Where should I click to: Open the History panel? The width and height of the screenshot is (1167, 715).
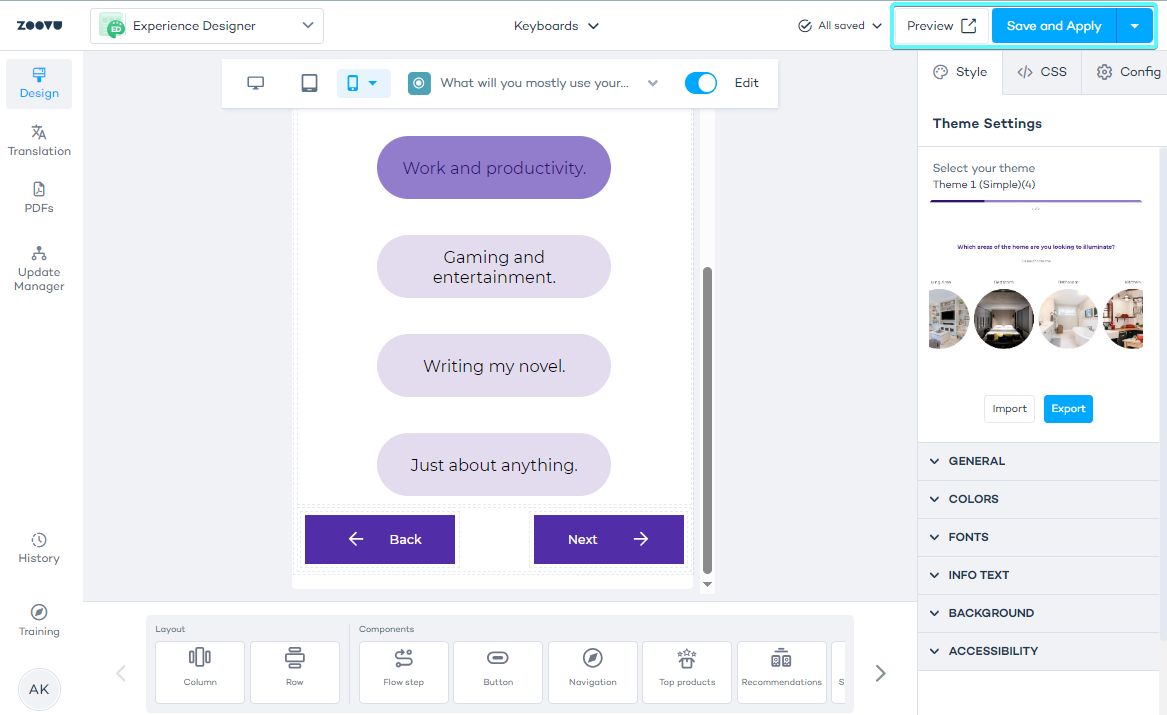pos(39,548)
